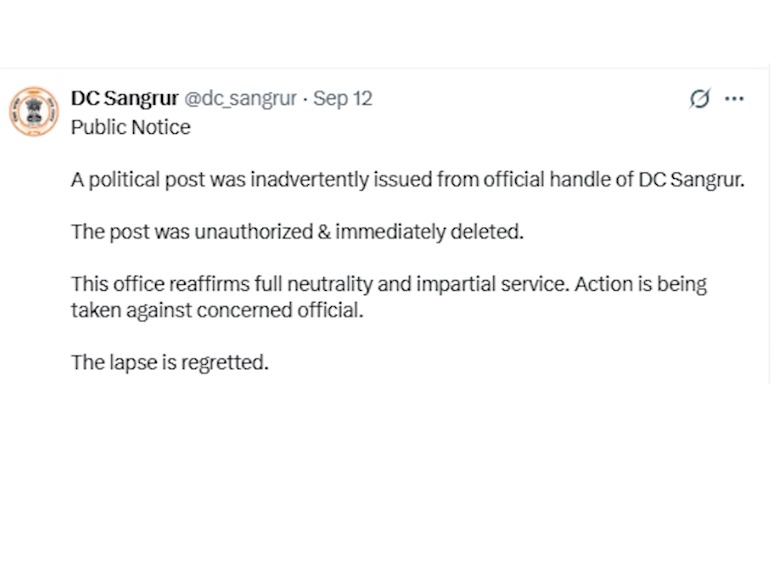Click the @dc_sangrur handle
This screenshot has height=577, width=783.
click(240, 98)
